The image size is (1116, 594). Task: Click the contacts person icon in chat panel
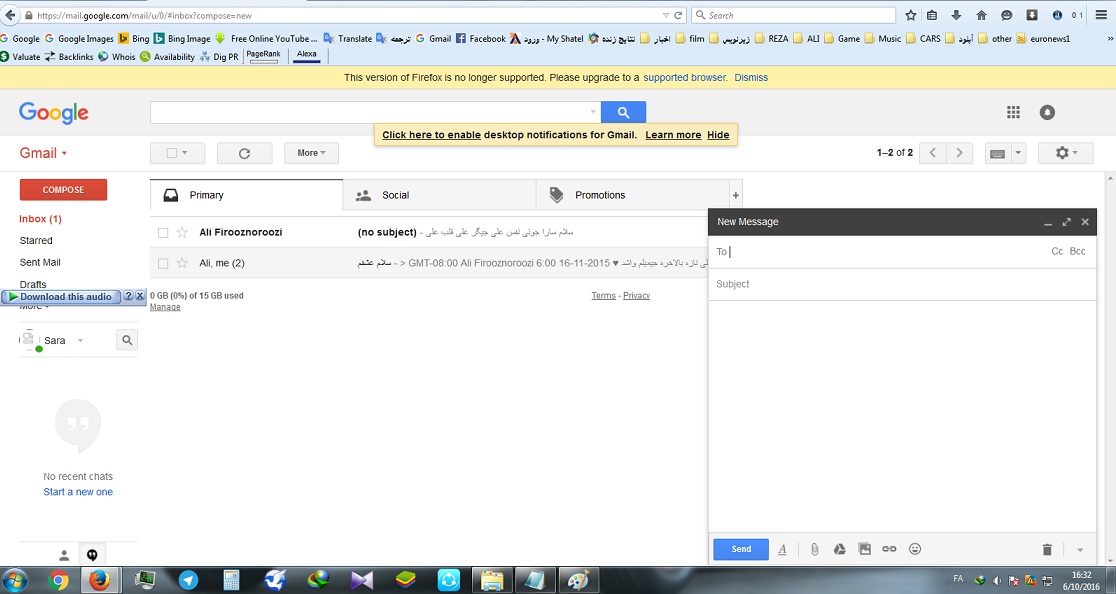64,555
